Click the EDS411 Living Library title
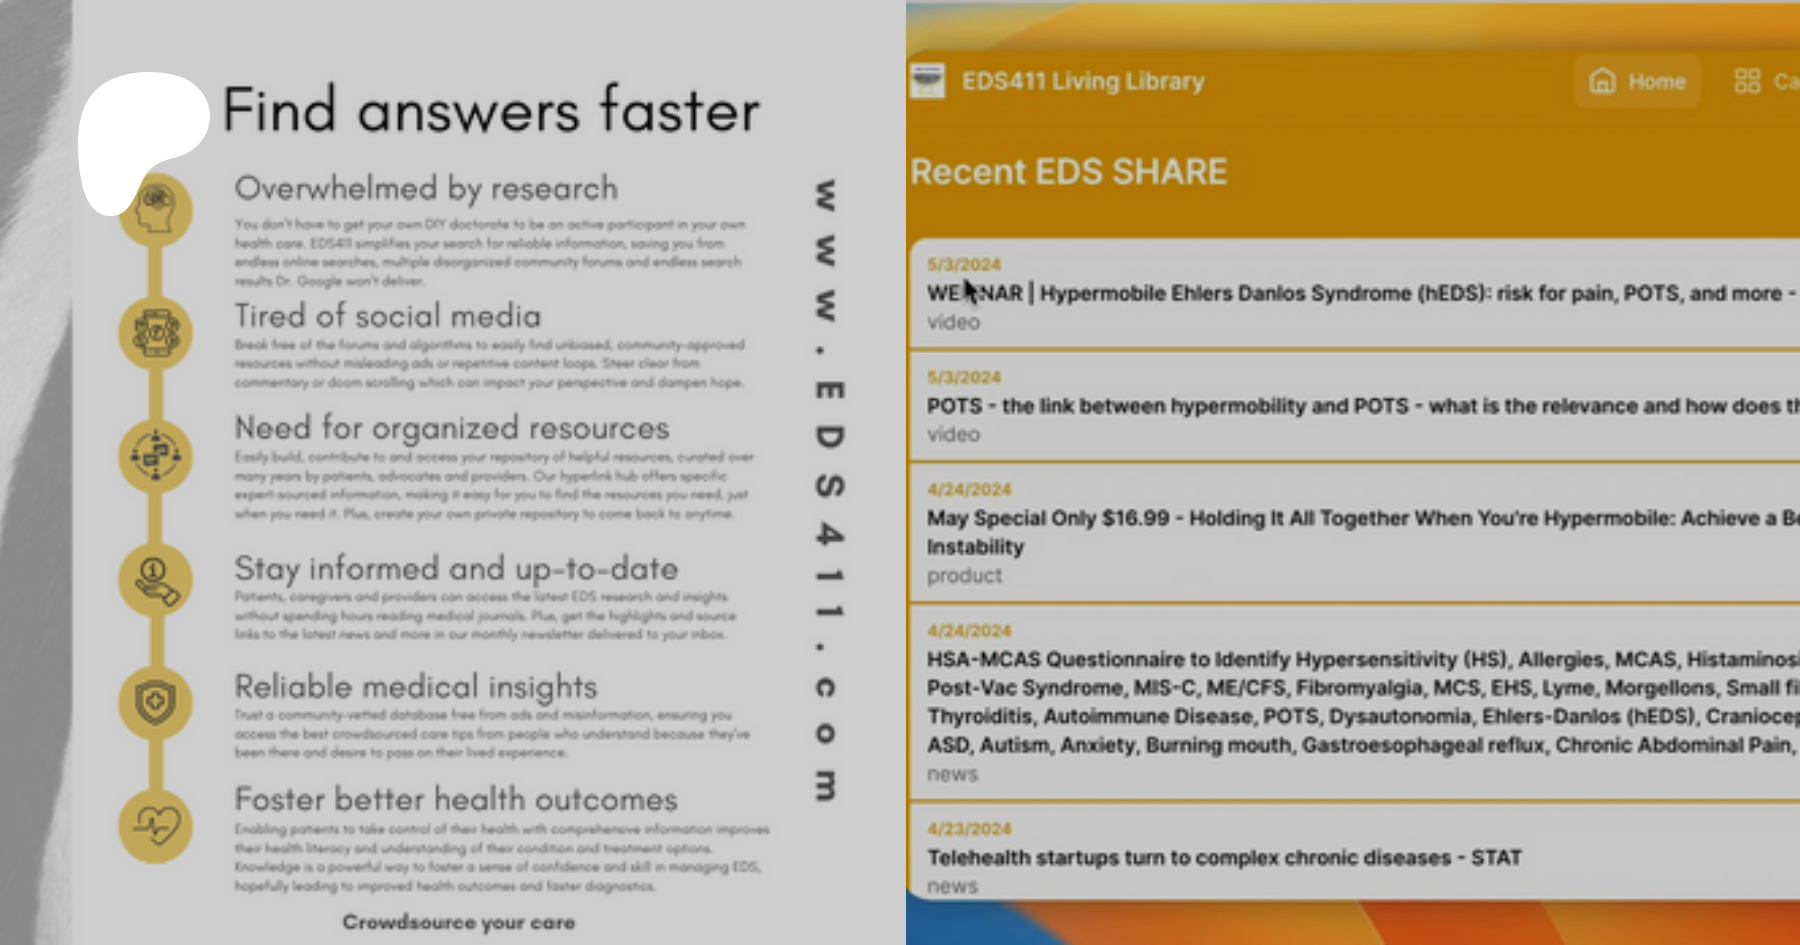Image resolution: width=1800 pixels, height=945 pixels. pyautogui.click(x=1082, y=81)
